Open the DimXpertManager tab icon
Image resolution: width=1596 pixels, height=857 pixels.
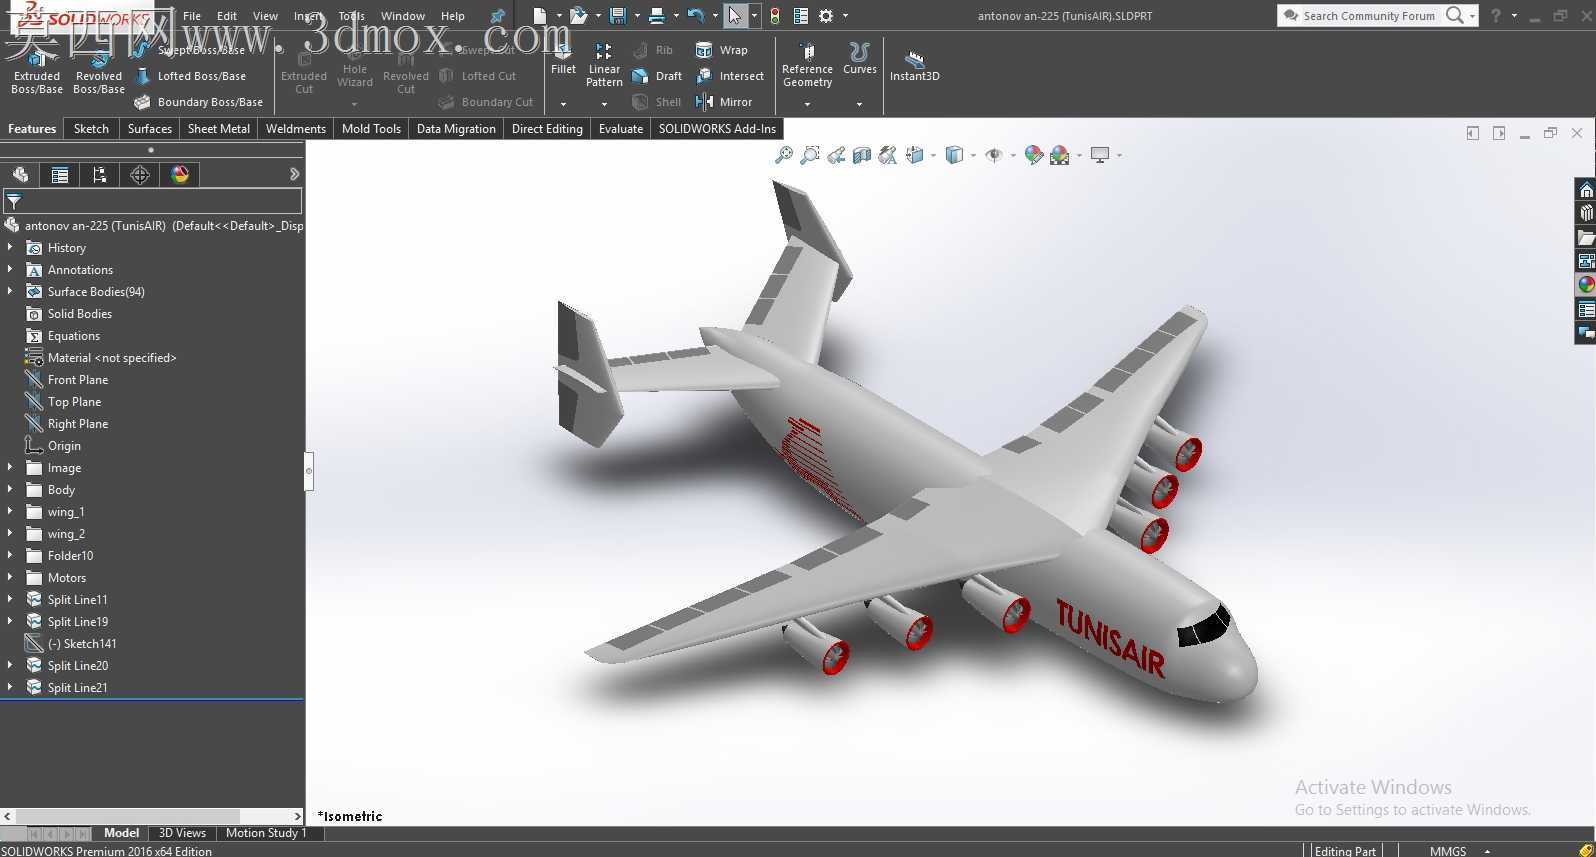pyautogui.click(x=140, y=175)
